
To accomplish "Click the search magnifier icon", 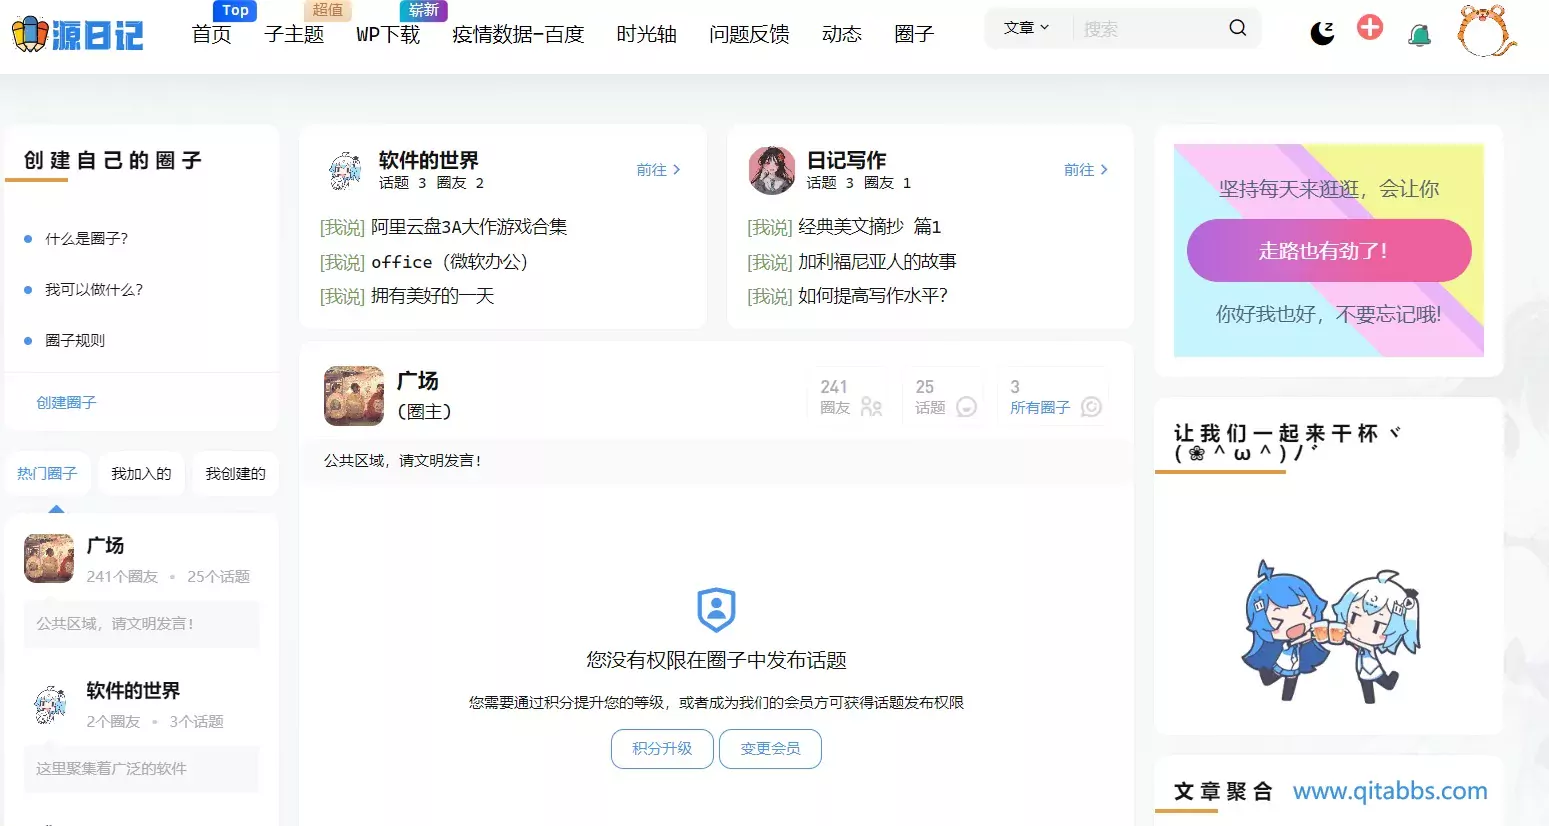I will (1237, 28).
